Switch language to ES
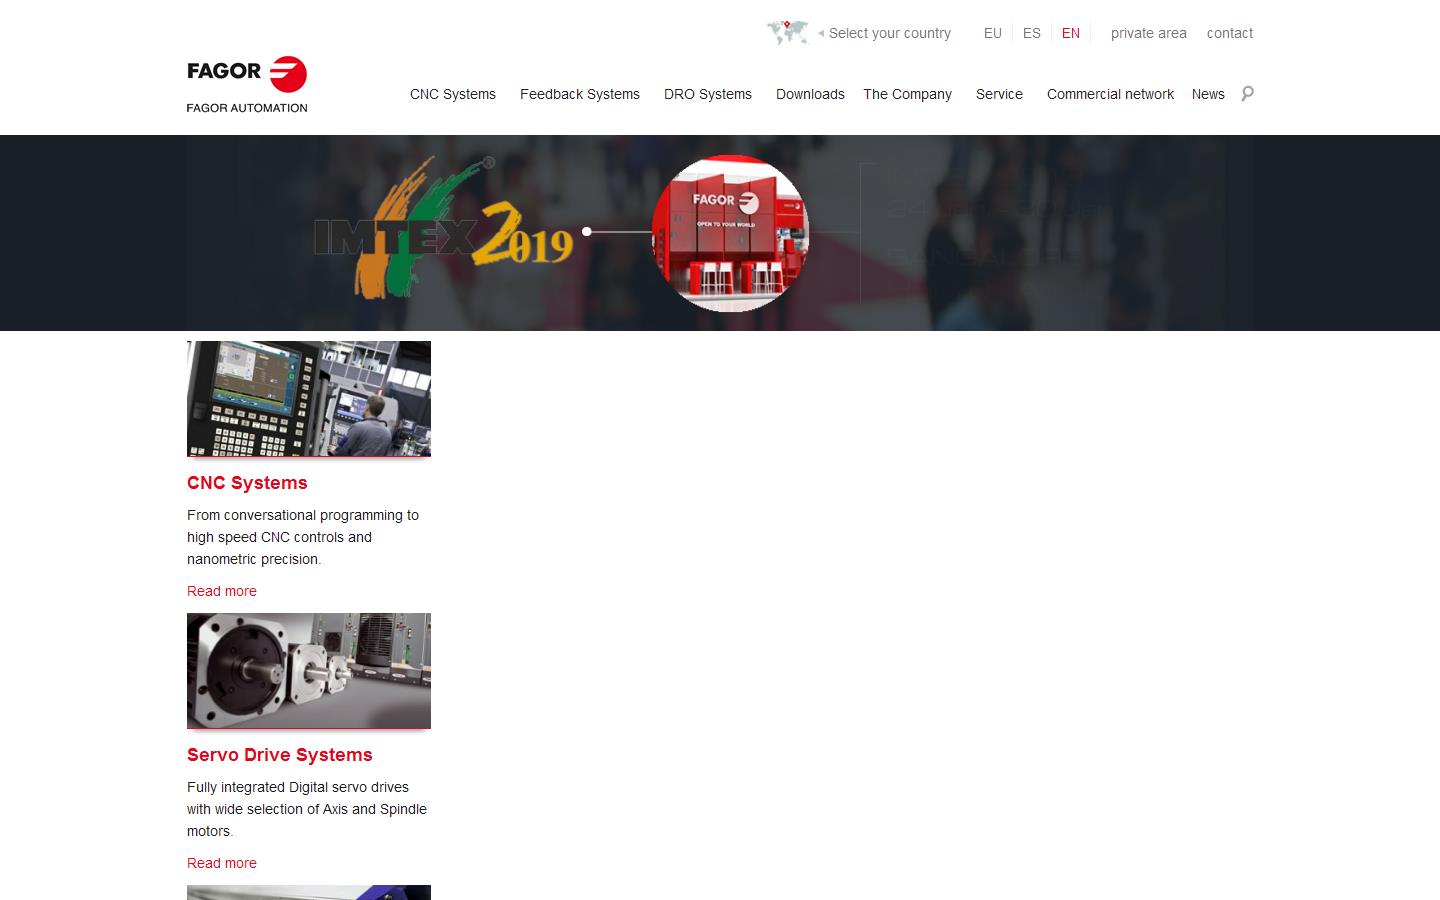1440x900 pixels. click(x=1032, y=33)
